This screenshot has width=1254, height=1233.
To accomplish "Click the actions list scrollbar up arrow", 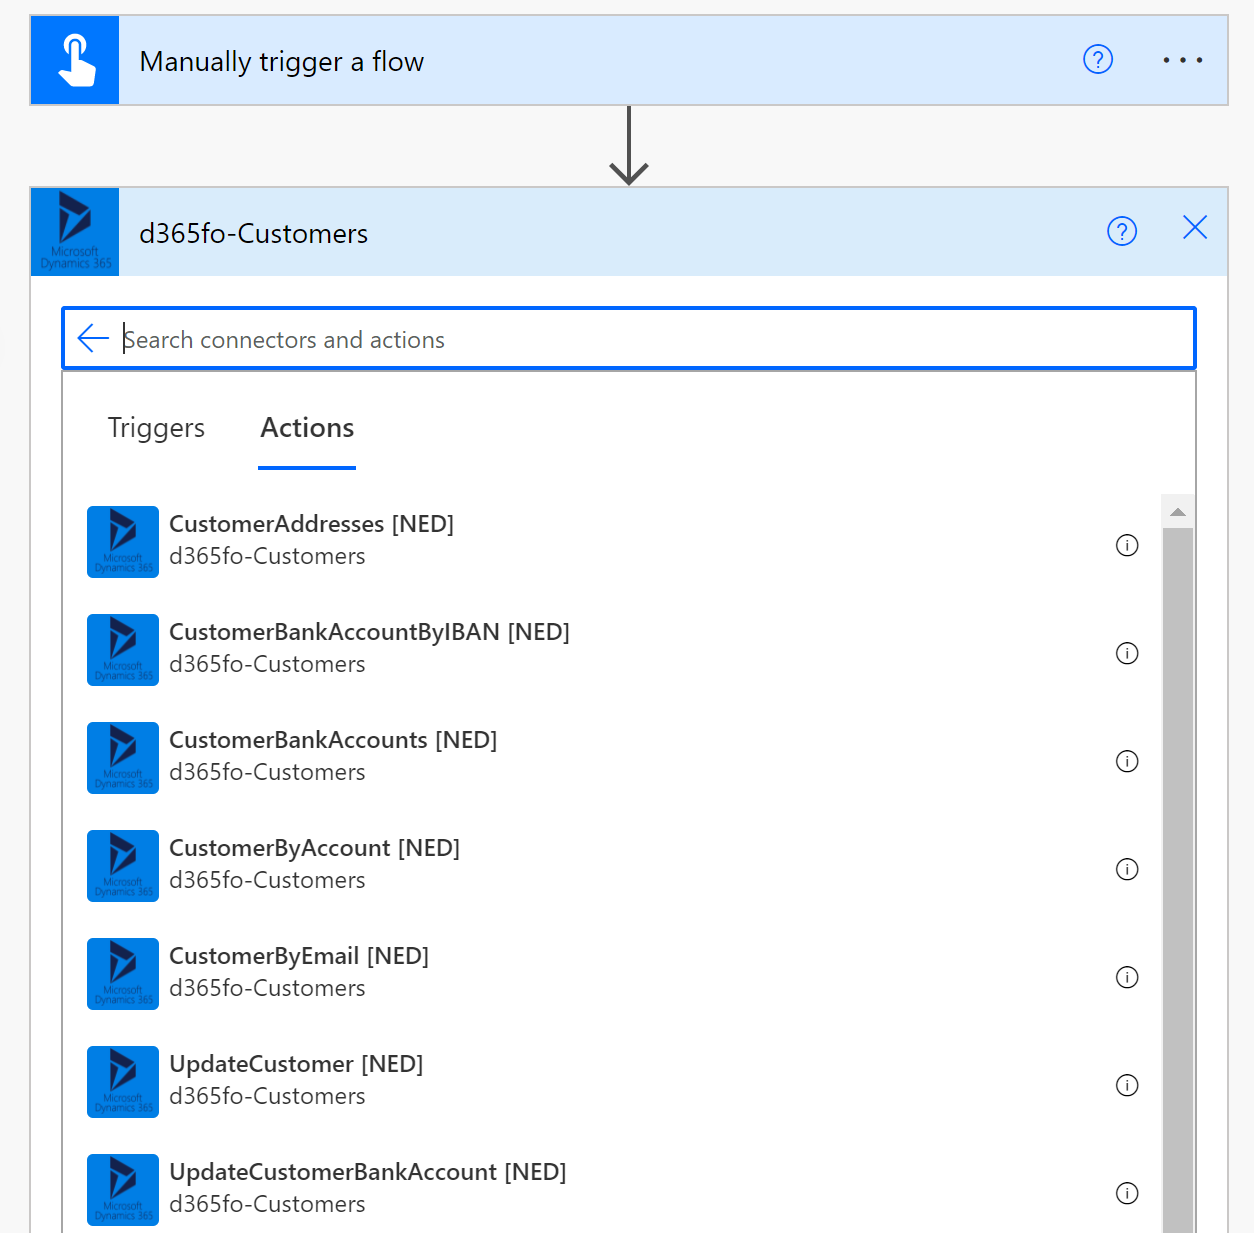I will point(1178,511).
